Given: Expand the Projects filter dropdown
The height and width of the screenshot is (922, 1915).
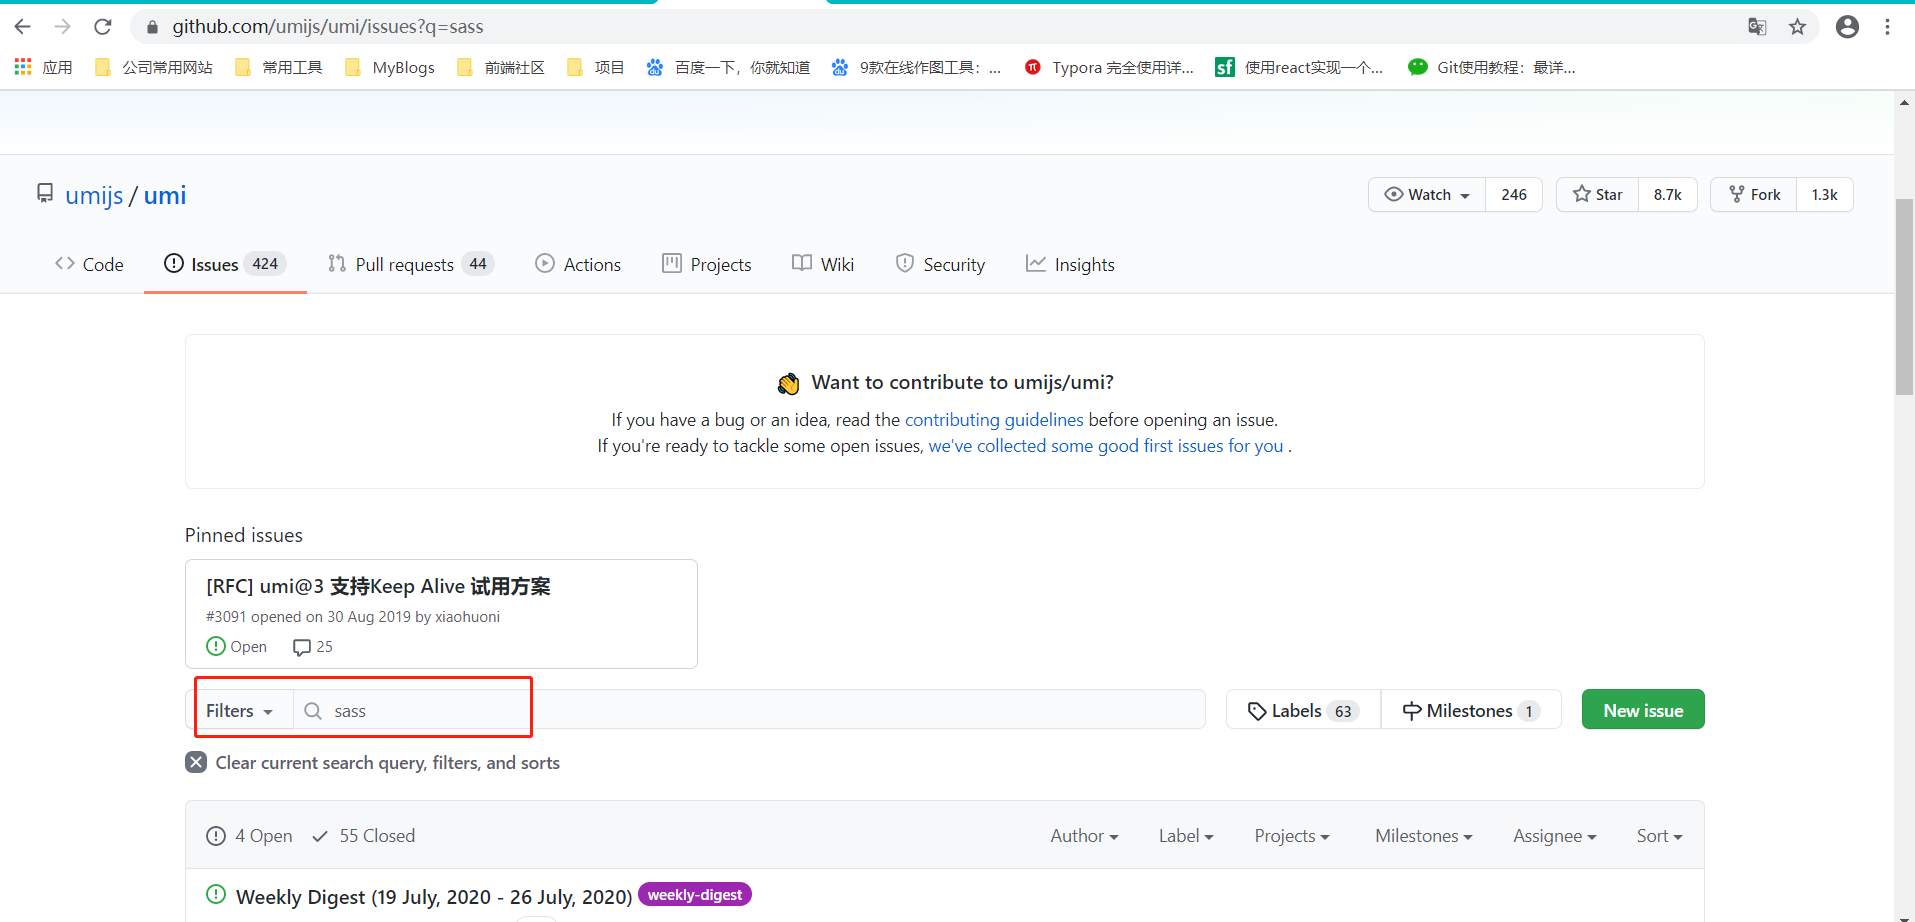Looking at the screenshot, I should tap(1292, 836).
